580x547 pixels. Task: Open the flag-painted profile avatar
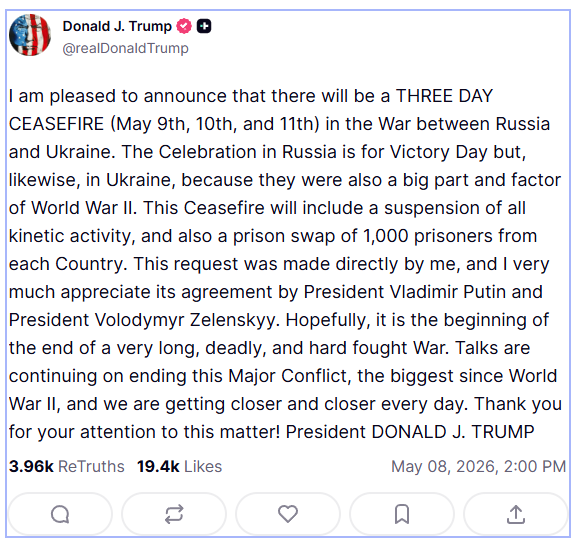(x=30, y=35)
